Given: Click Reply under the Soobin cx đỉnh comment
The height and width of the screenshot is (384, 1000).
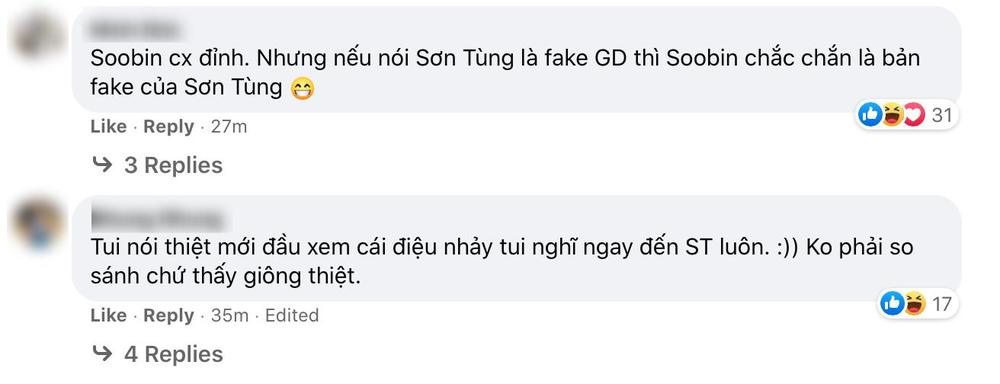Looking at the screenshot, I should (x=168, y=127).
